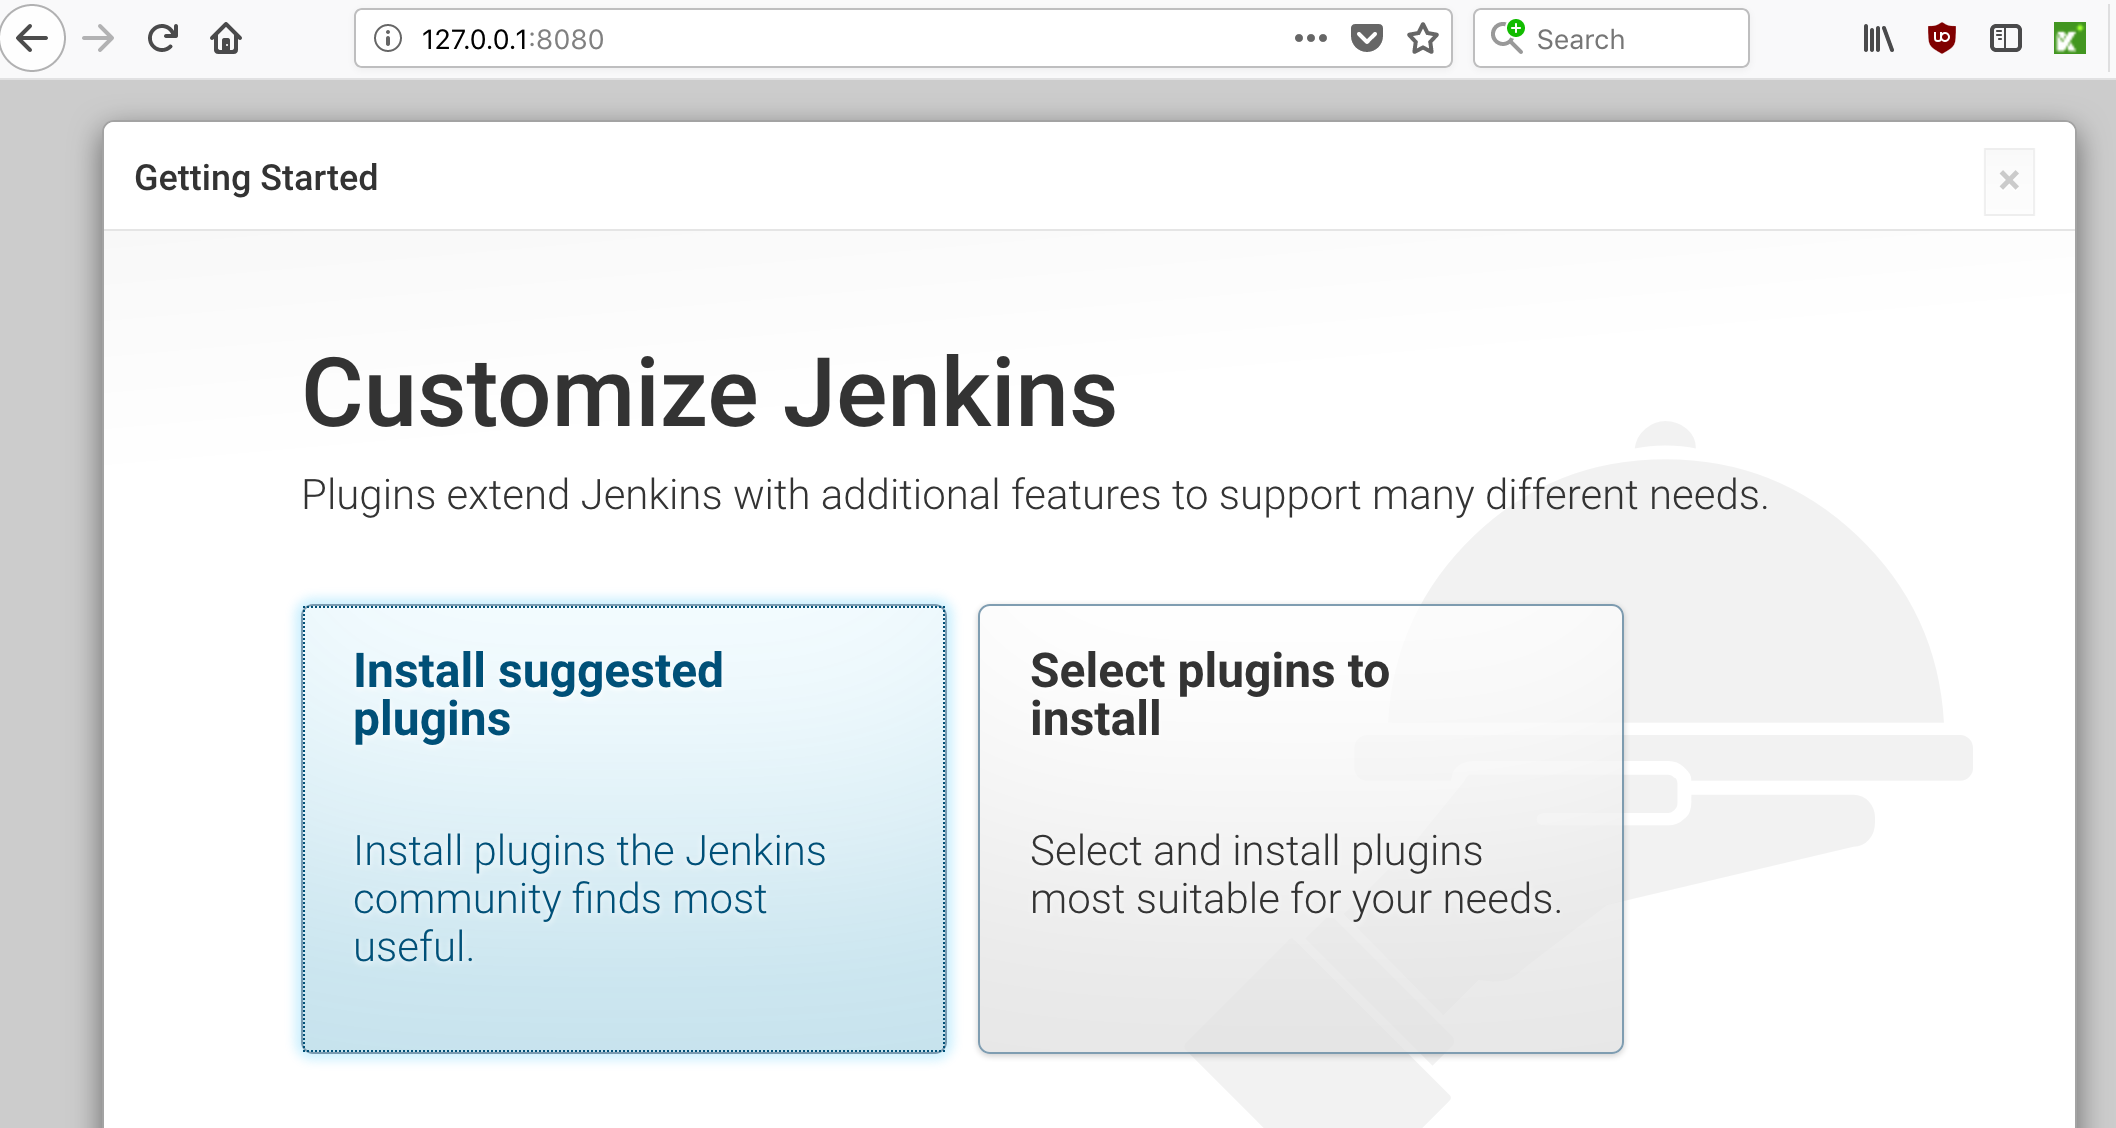Choose Select plugins to install
This screenshot has height=1128, width=2116.
click(1300, 829)
